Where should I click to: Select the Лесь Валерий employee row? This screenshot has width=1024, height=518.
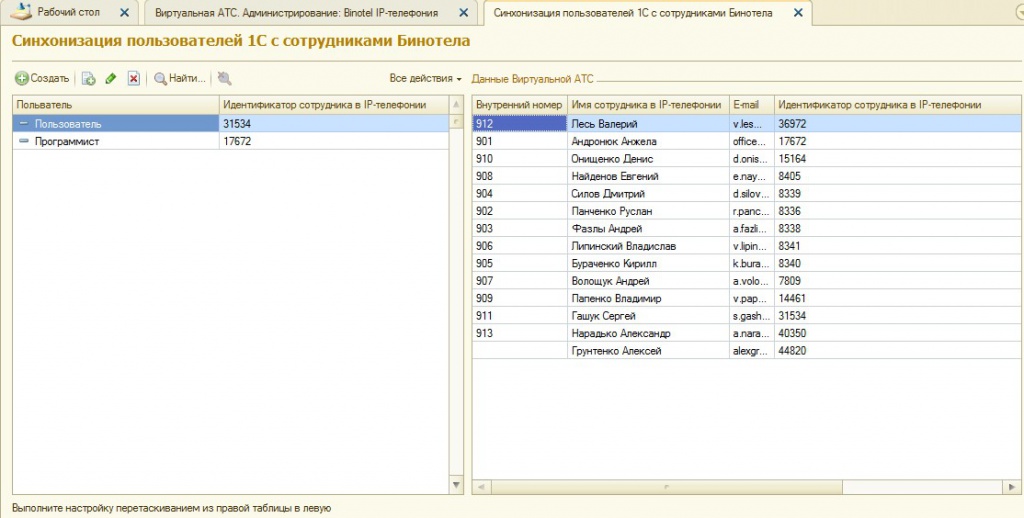[746, 123]
